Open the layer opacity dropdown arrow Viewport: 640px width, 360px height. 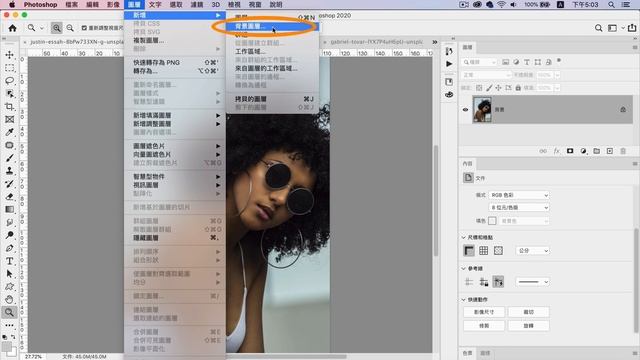point(557,75)
